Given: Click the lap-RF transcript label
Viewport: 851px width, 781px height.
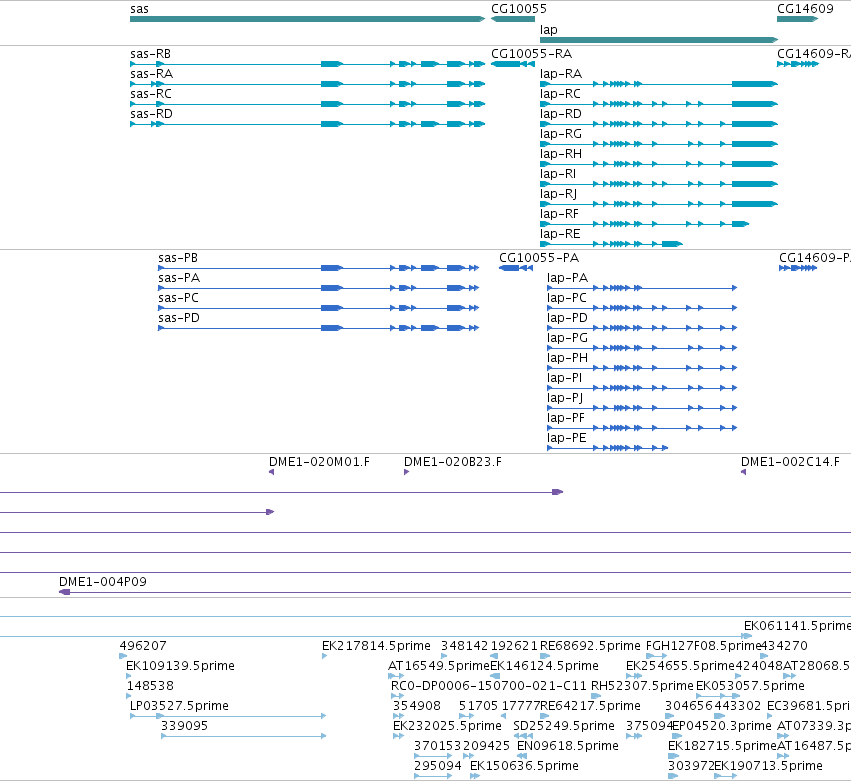Looking at the screenshot, I should click(x=560, y=214).
